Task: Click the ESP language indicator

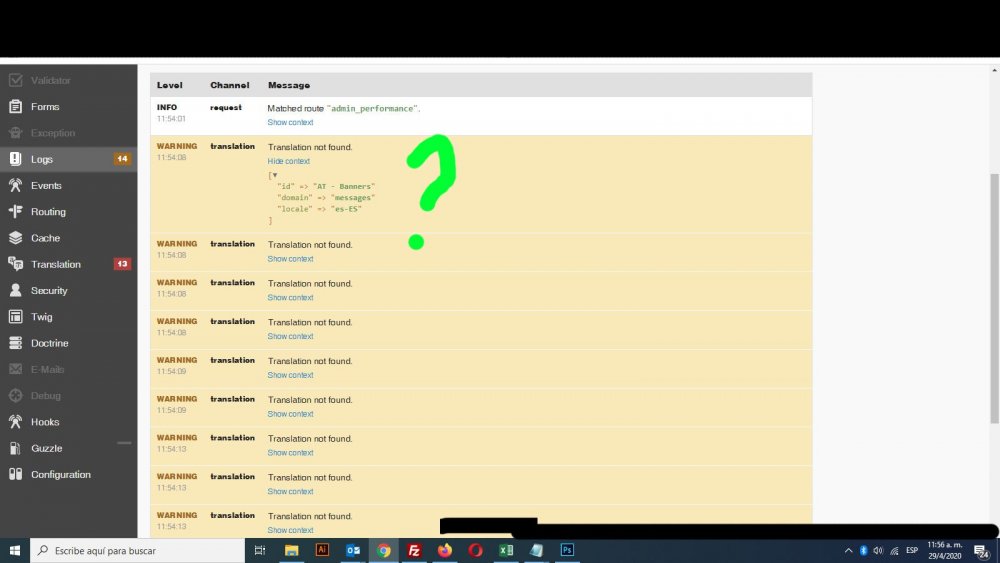Action: click(x=912, y=550)
